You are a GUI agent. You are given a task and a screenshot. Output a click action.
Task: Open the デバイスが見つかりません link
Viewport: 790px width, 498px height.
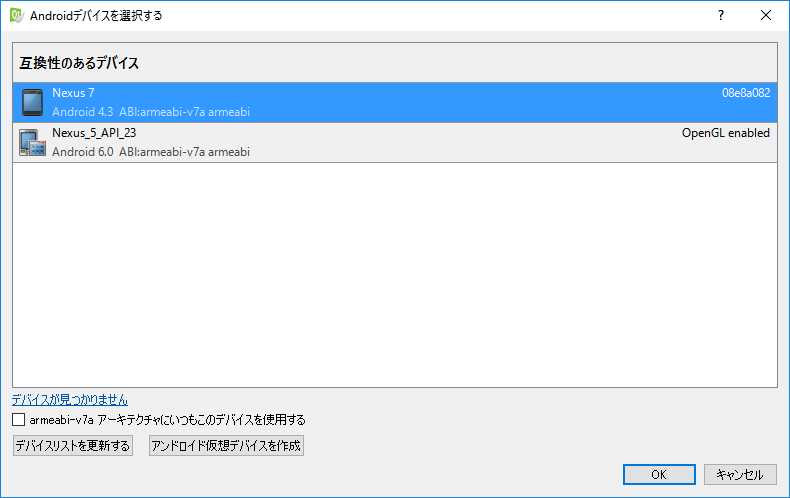[x=70, y=400]
